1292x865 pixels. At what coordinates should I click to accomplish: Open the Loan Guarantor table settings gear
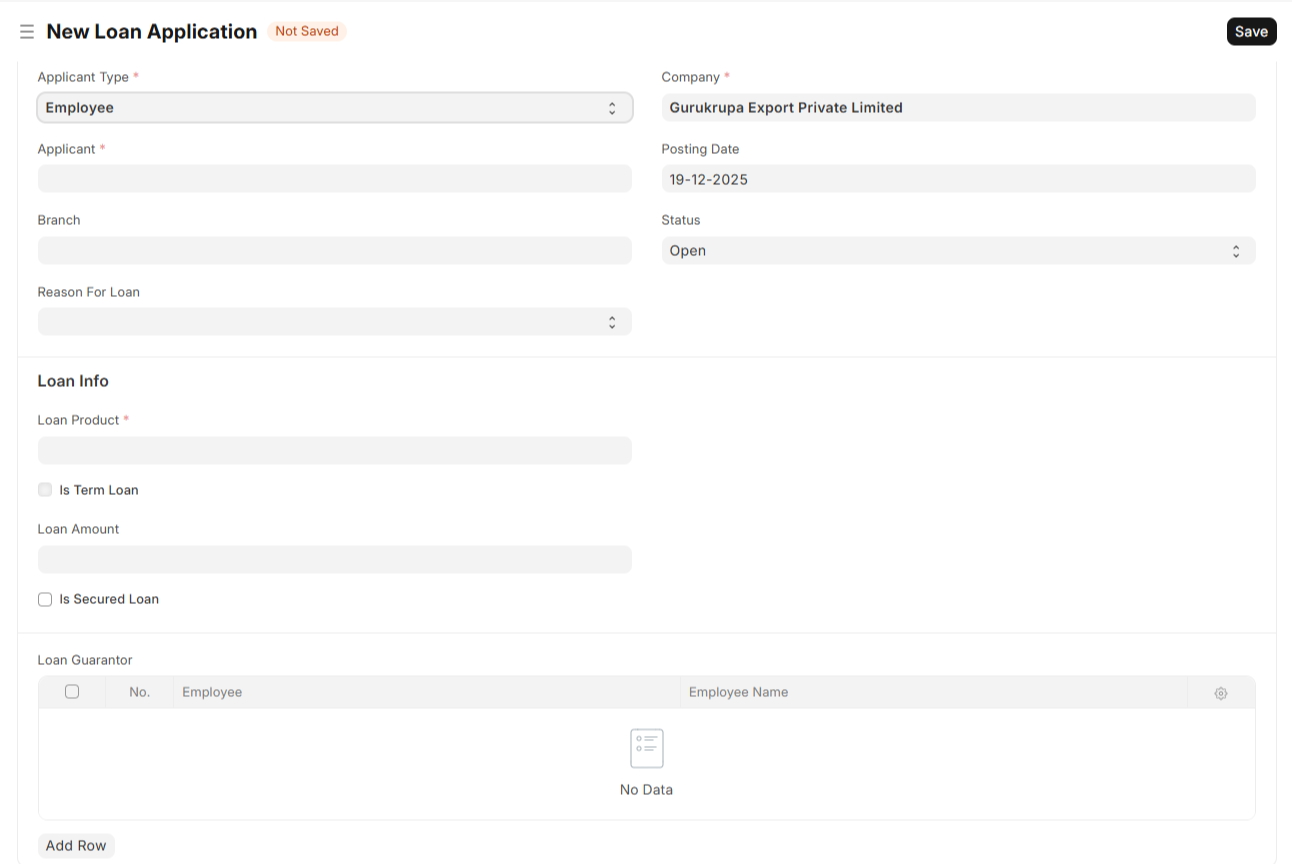[x=1221, y=693]
